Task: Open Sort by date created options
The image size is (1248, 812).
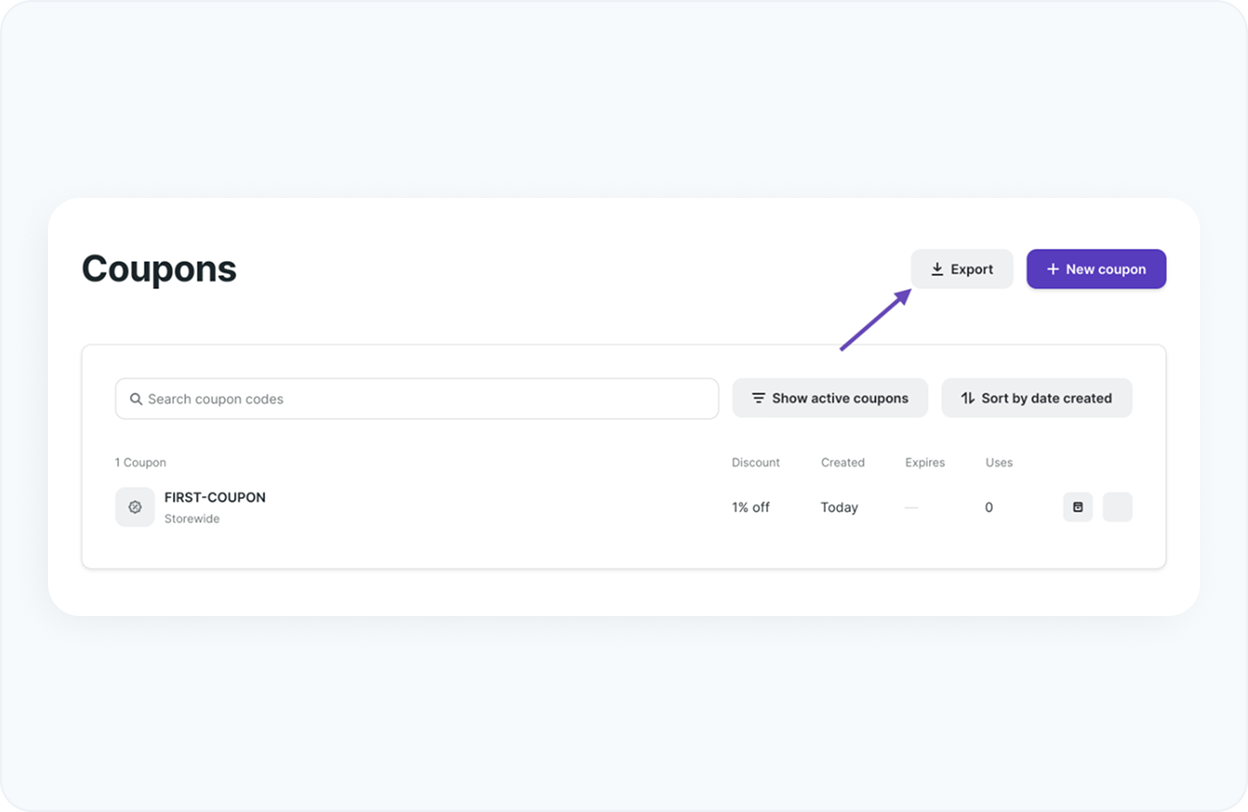Action: coord(1037,398)
